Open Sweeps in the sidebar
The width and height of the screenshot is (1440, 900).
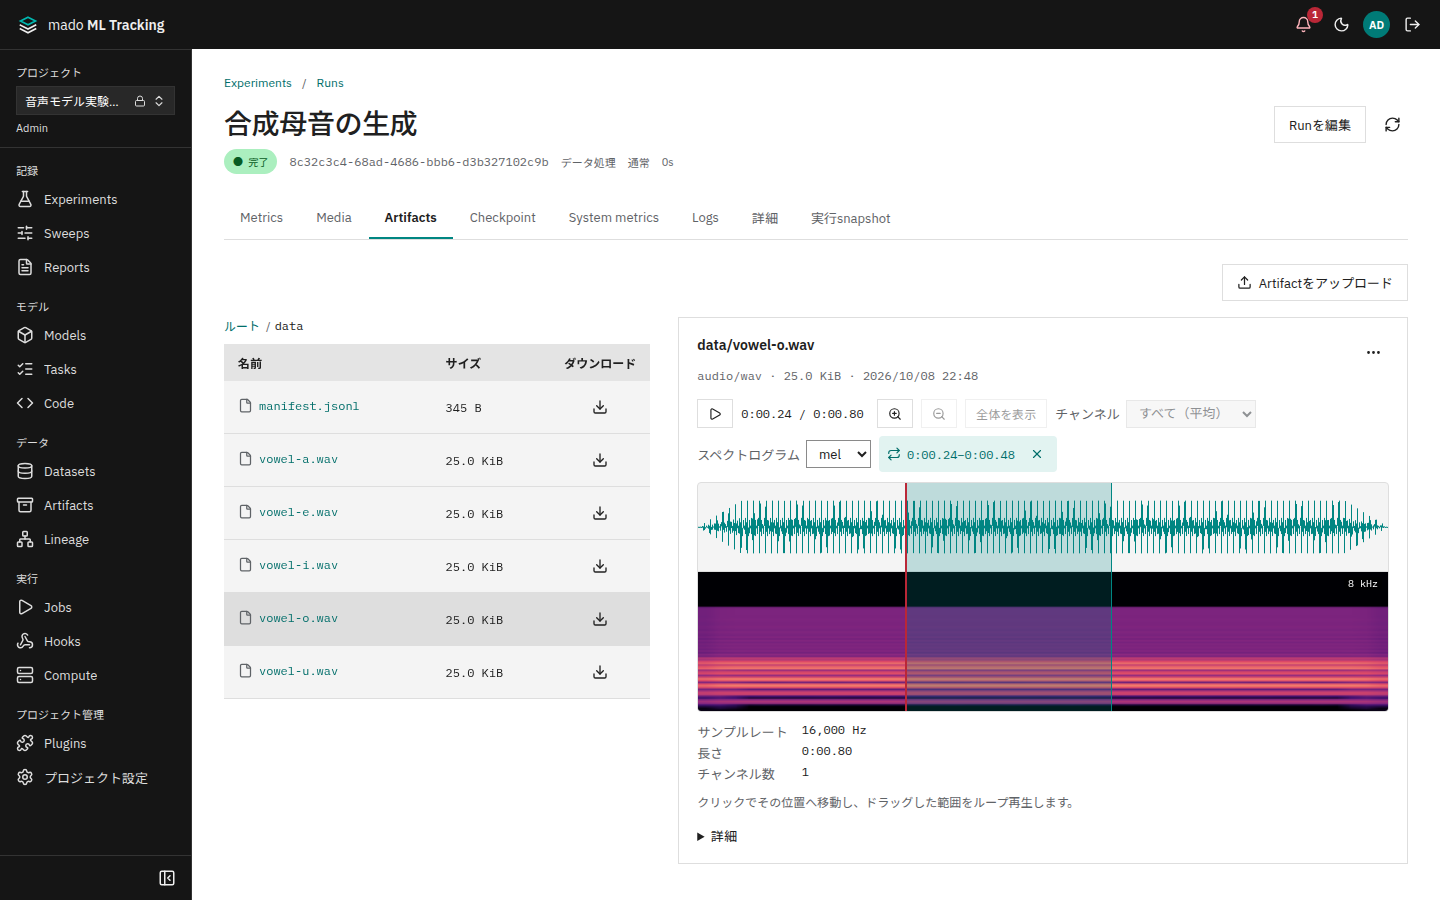tap(96, 233)
